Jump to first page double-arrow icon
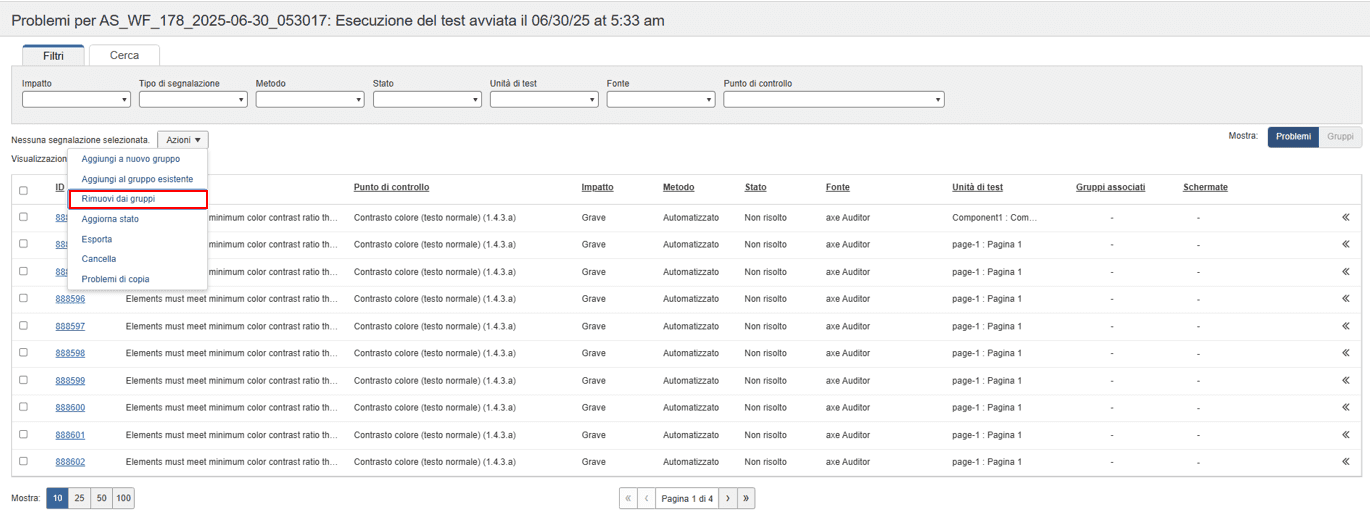The width and height of the screenshot is (1370, 530). click(628, 498)
